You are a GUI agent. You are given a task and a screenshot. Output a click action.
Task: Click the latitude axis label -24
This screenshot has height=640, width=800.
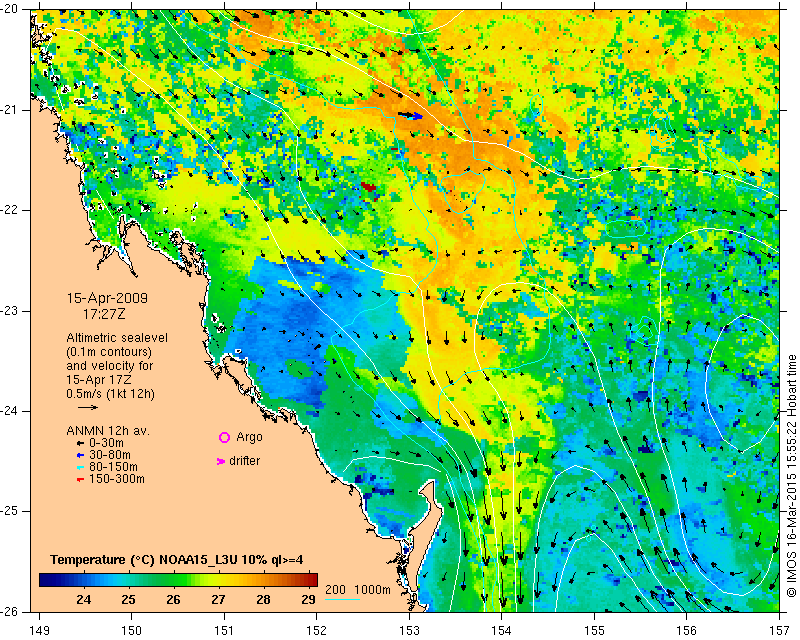9,411
